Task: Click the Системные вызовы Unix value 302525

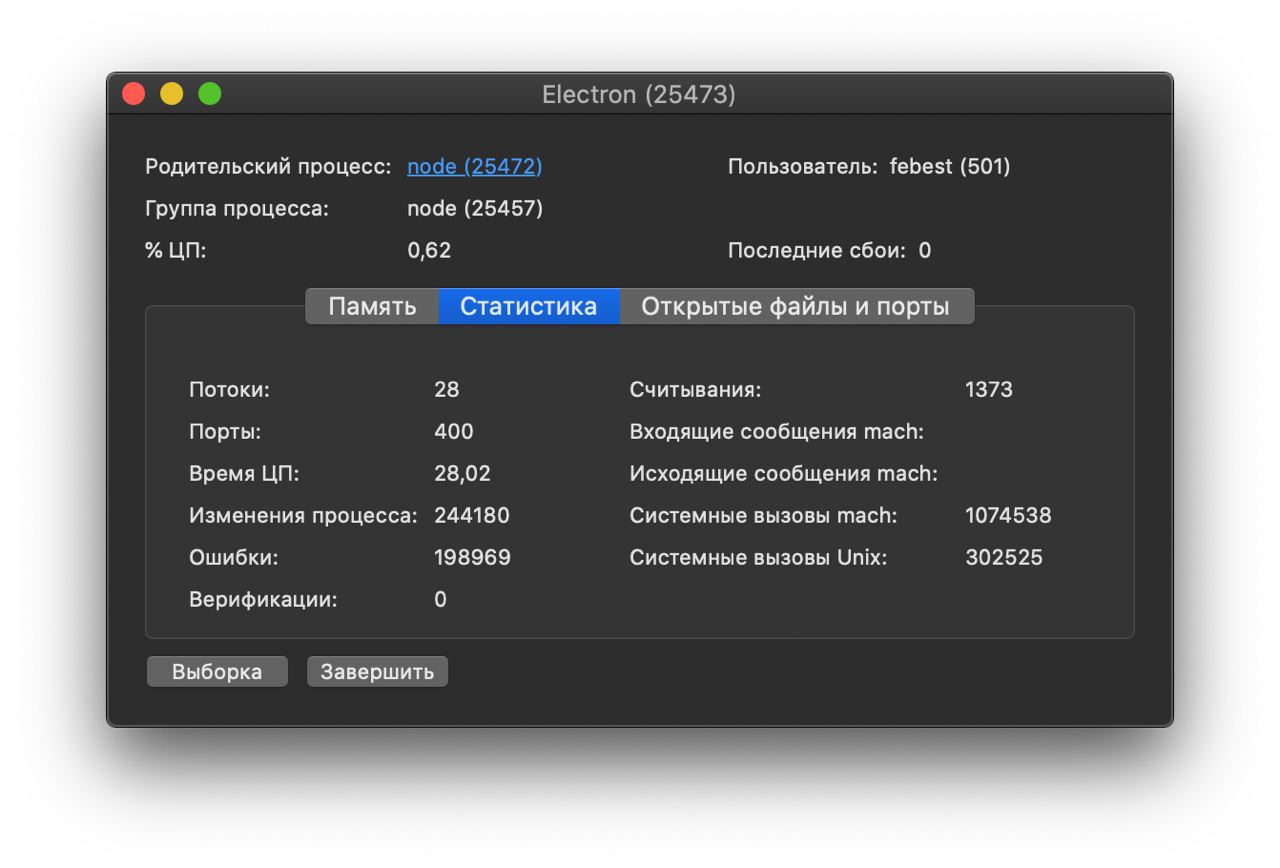Action: coord(1003,558)
